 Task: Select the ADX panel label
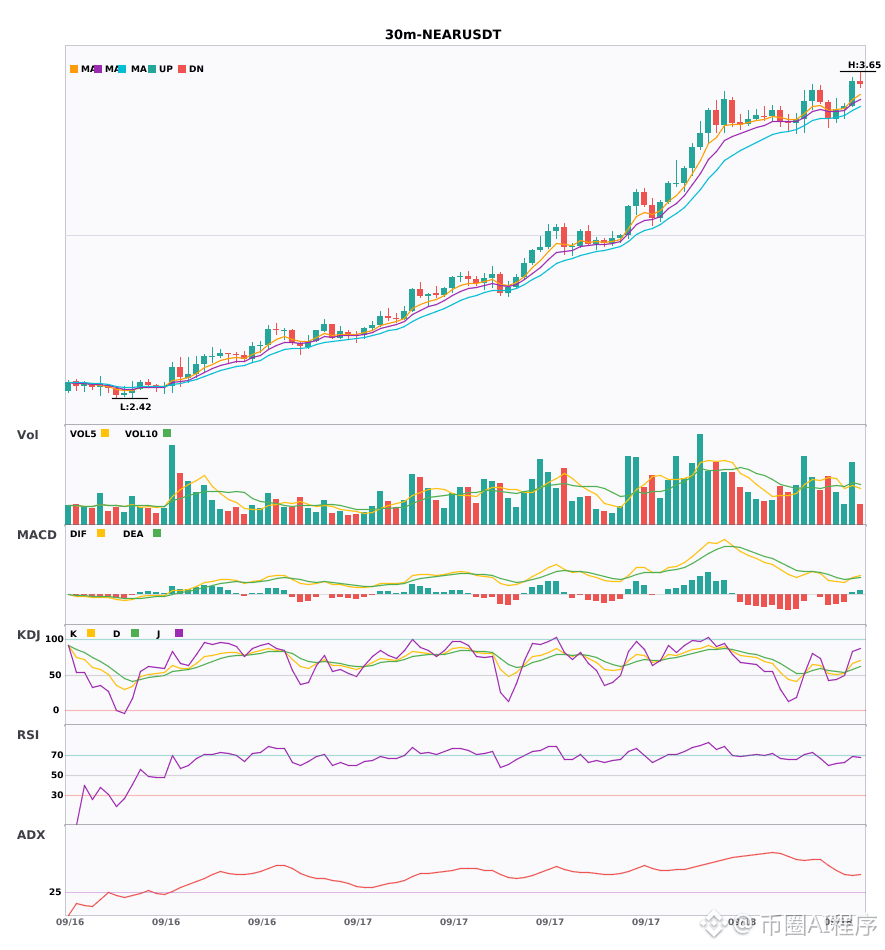pyautogui.click(x=31, y=835)
